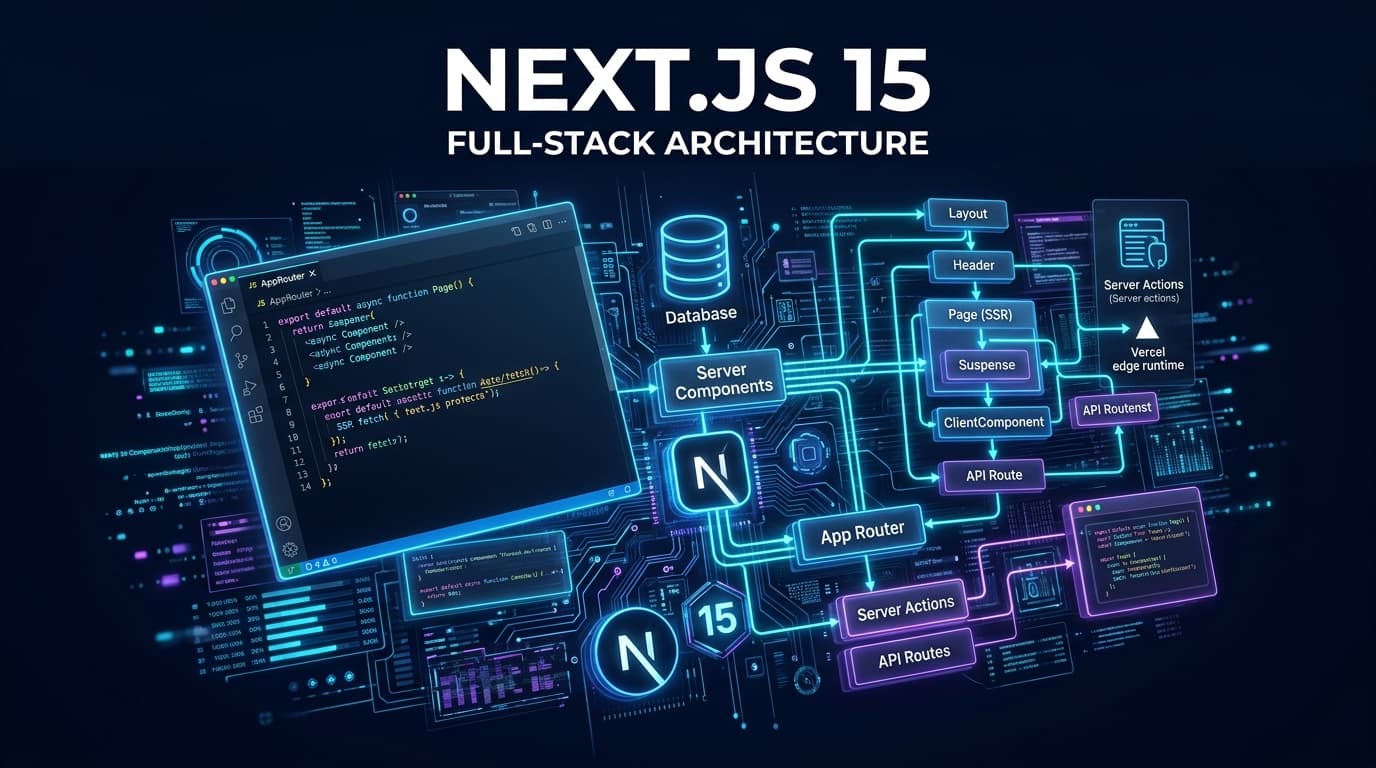Close the AppRouter tab
This screenshot has width=1376, height=768.
313,273
